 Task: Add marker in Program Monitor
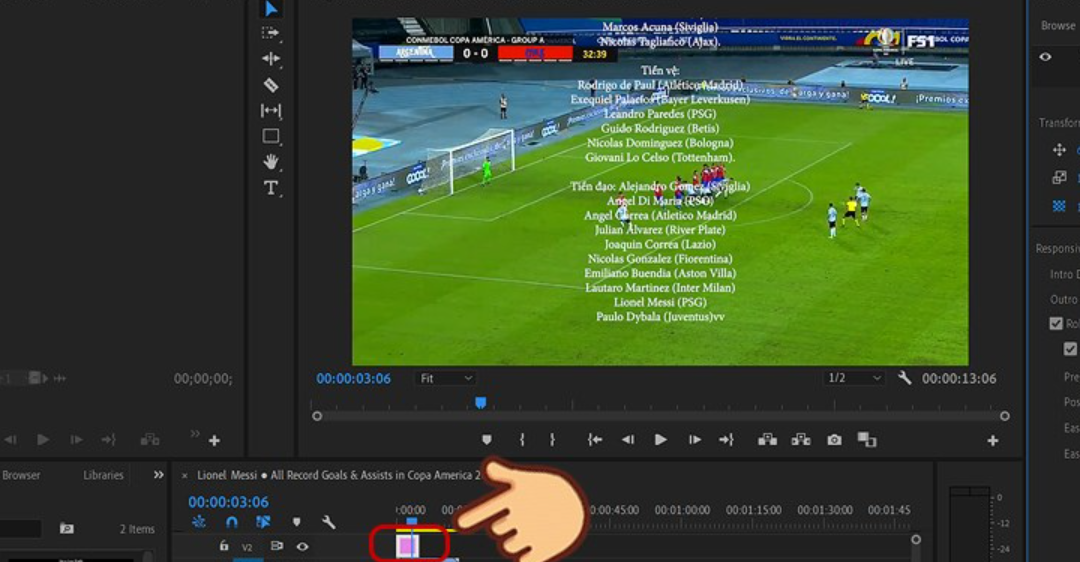487,439
